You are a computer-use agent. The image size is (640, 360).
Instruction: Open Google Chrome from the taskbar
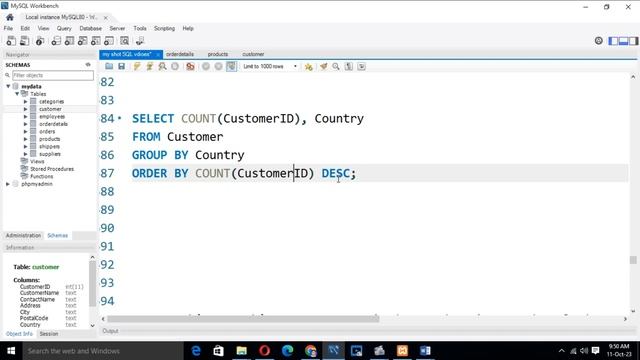pos(311,351)
